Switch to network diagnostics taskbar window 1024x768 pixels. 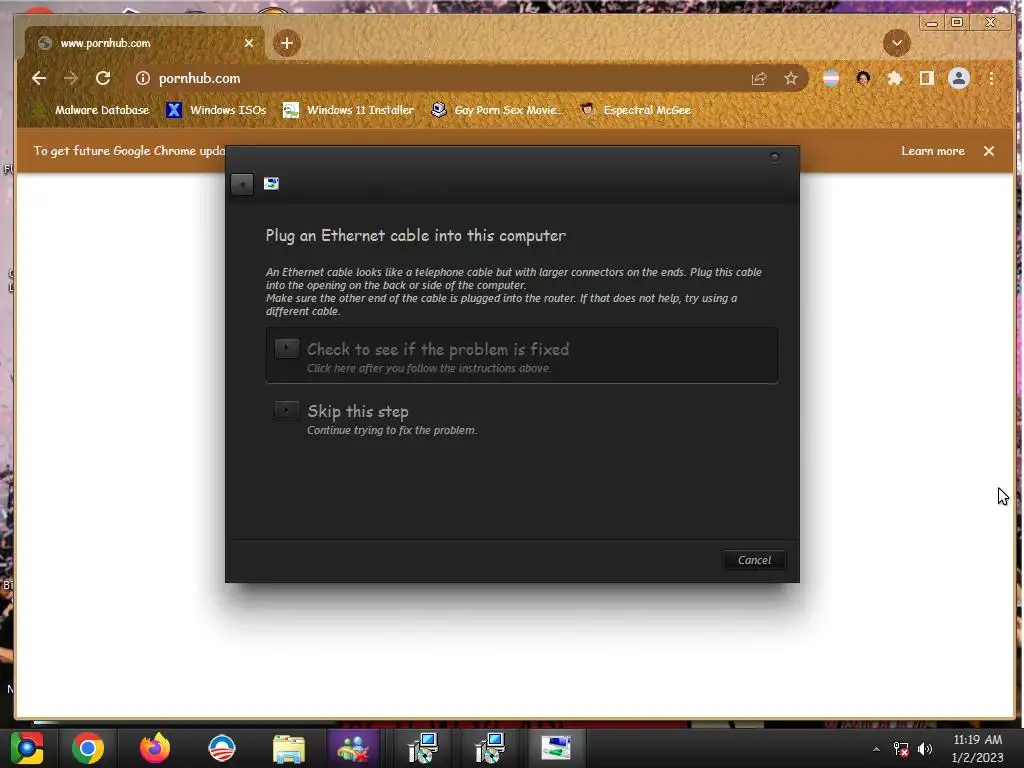click(556, 748)
